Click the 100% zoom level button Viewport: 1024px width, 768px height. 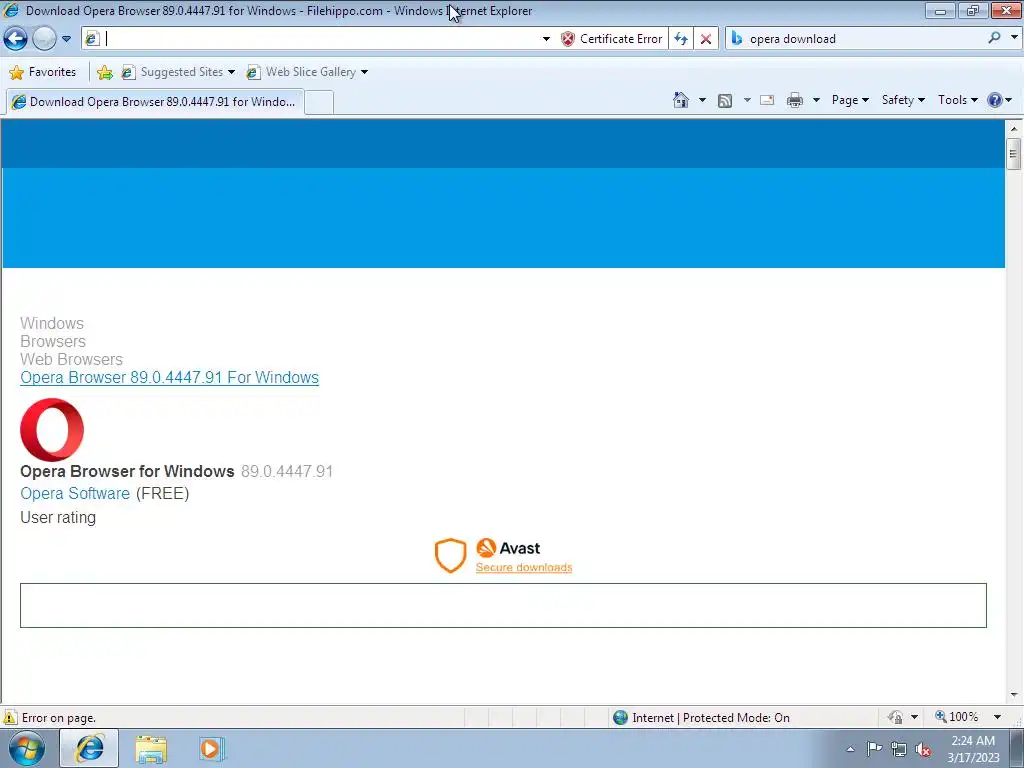tap(957, 717)
